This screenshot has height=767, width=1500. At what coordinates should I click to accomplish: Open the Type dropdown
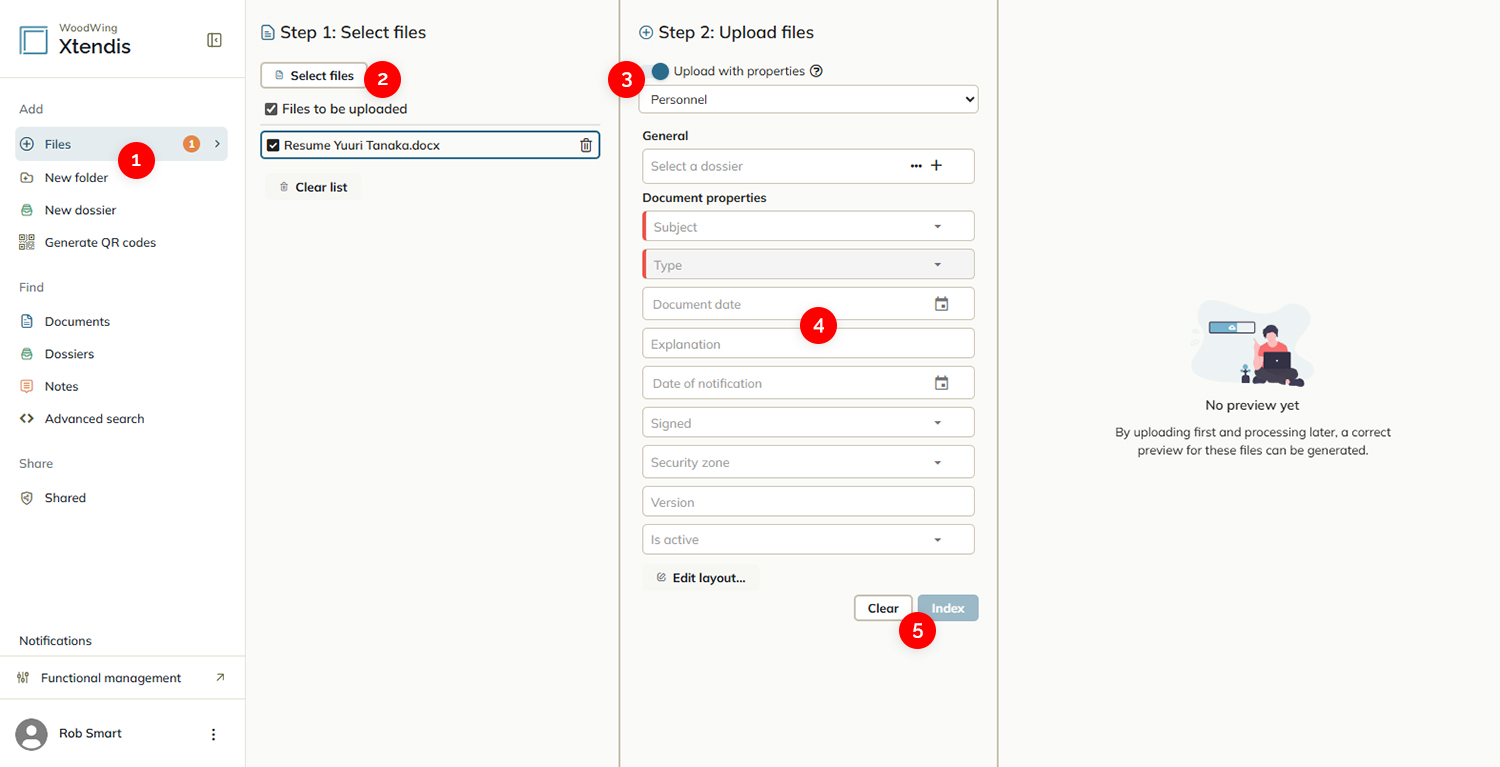tap(809, 264)
